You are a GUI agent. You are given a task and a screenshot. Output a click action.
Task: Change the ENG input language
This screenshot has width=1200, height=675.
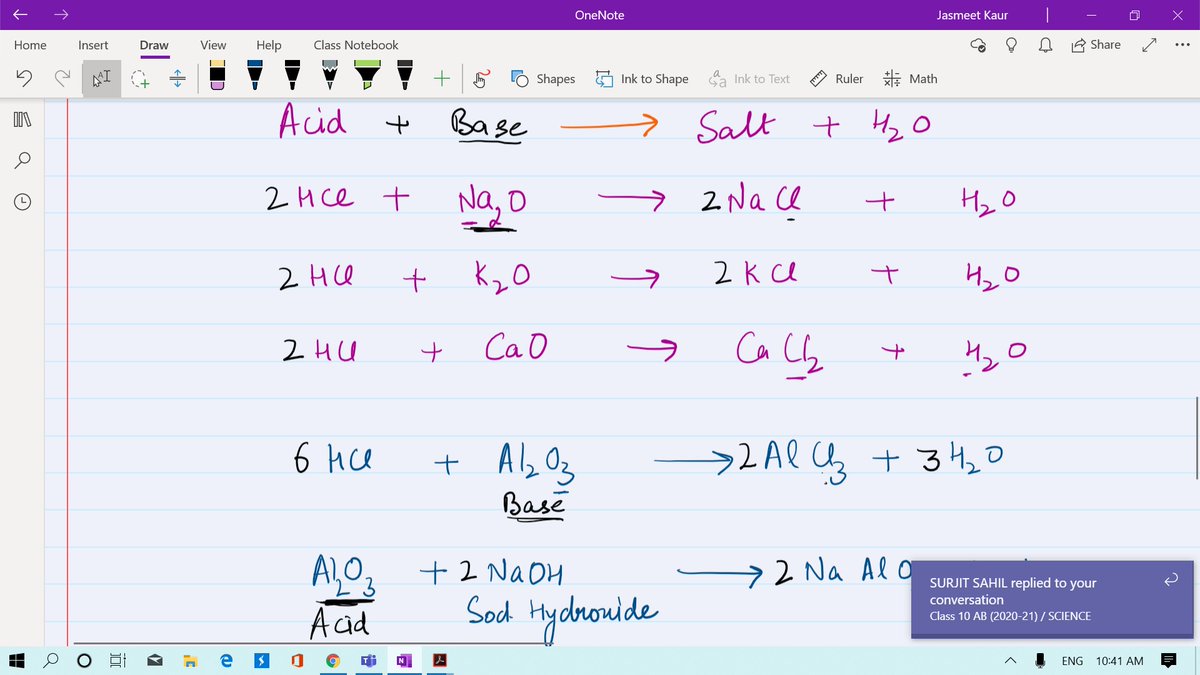[1072, 661]
